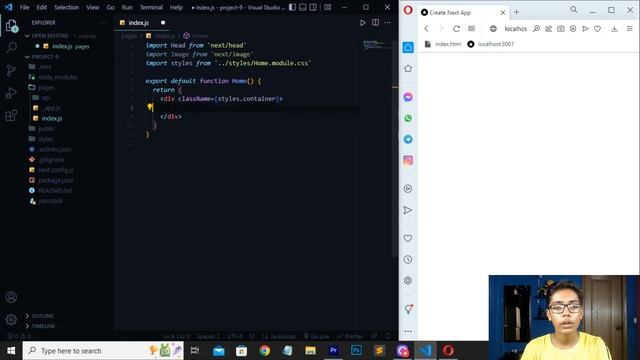Split the editor to the right

pyautogui.click(x=375, y=23)
